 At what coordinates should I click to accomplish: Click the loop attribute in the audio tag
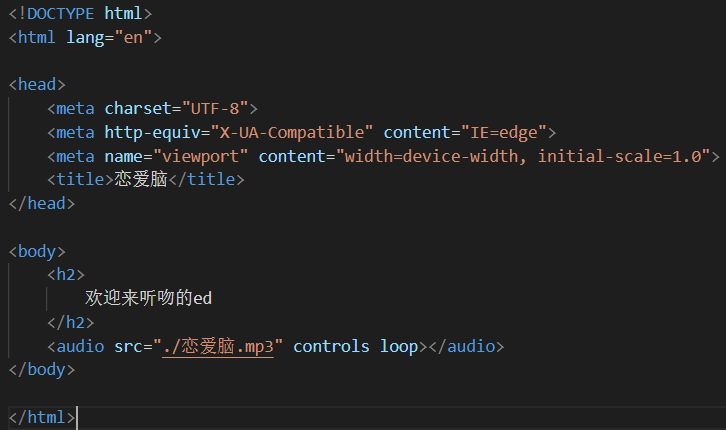[x=398, y=346]
